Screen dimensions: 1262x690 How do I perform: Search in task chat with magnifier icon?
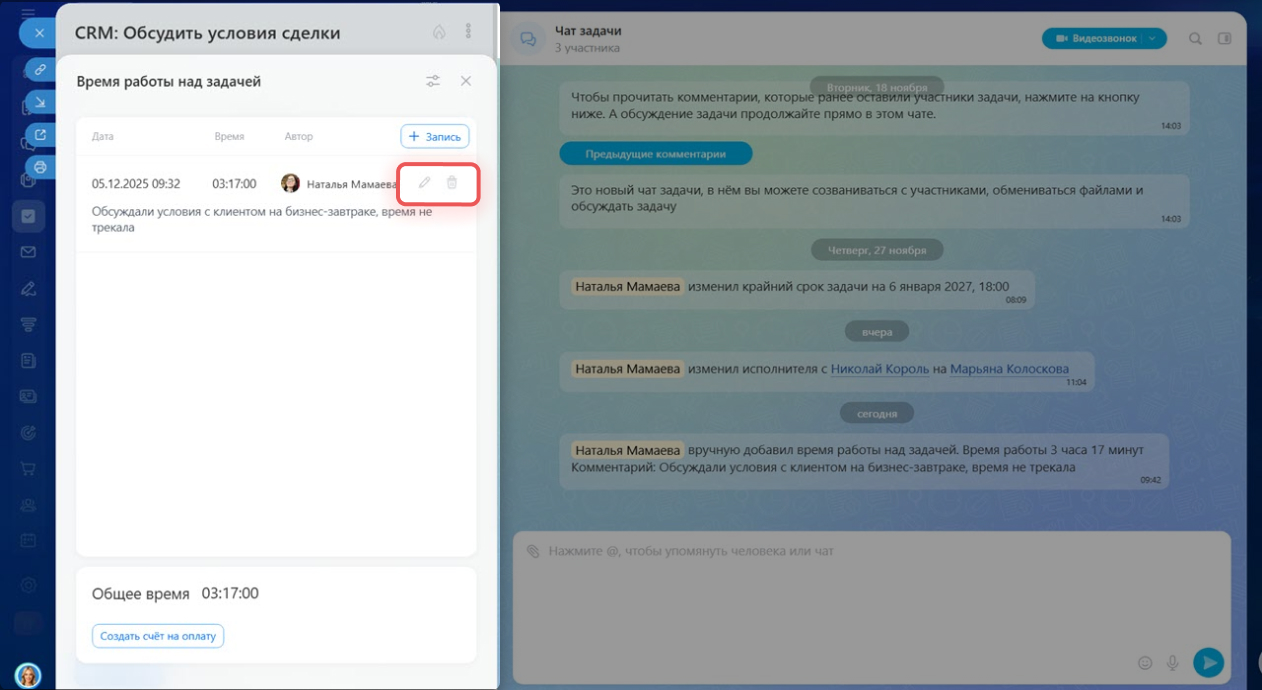[x=1195, y=39]
